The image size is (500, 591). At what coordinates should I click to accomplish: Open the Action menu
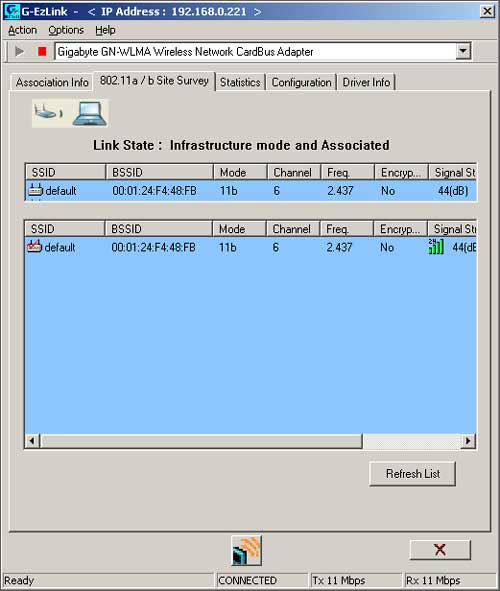pos(23,30)
